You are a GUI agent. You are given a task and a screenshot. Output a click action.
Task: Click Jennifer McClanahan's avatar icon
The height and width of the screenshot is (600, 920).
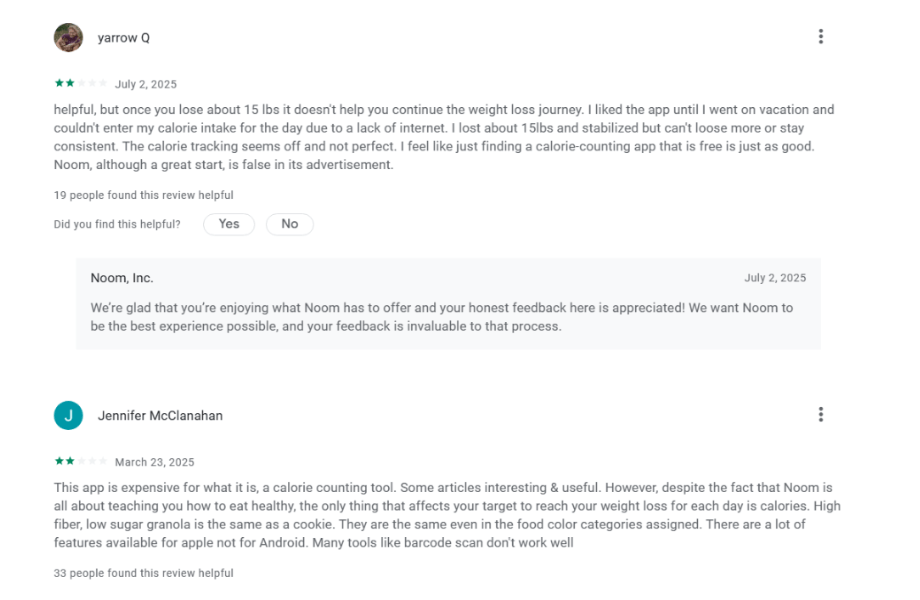tap(68, 414)
